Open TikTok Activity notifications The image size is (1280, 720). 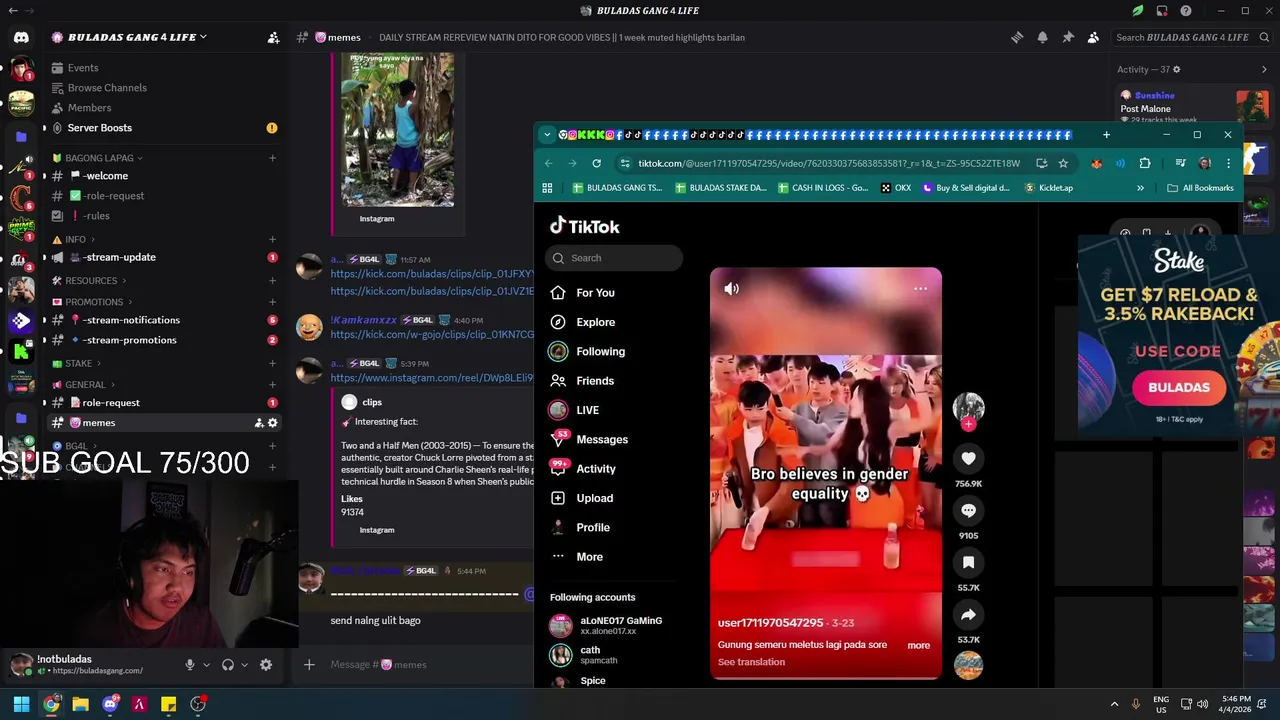596,469
